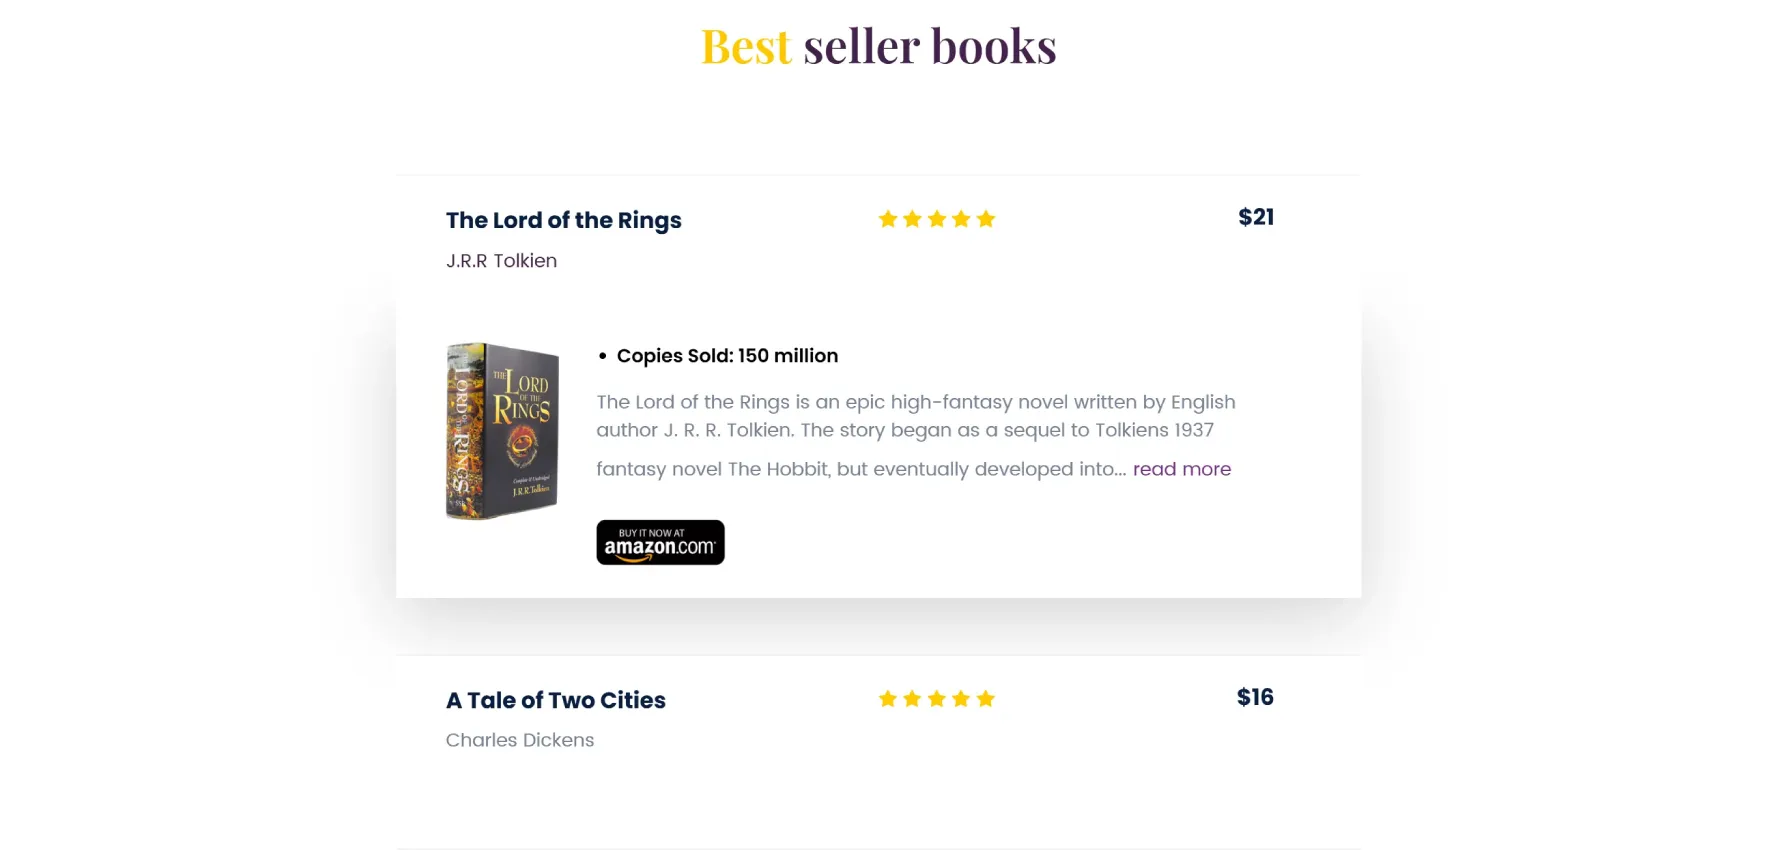This screenshot has width=1780, height=850.
Task: Select the Lord of the Rings book cover
Action: (502, 431)
